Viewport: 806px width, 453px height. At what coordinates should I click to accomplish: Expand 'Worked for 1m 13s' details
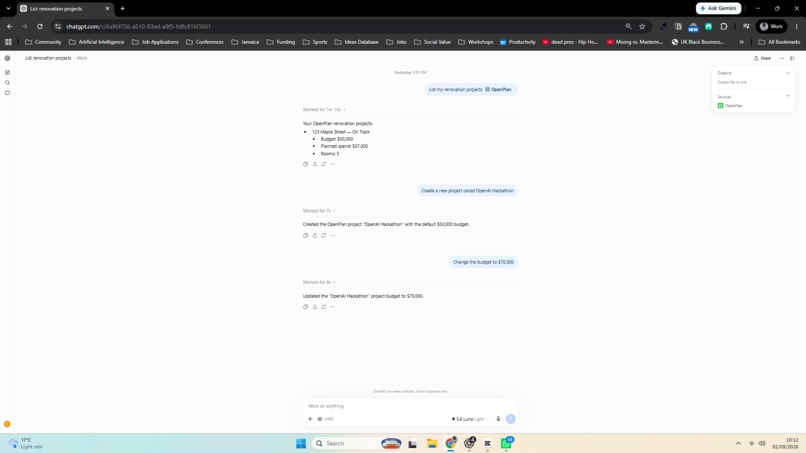point(324,110)
